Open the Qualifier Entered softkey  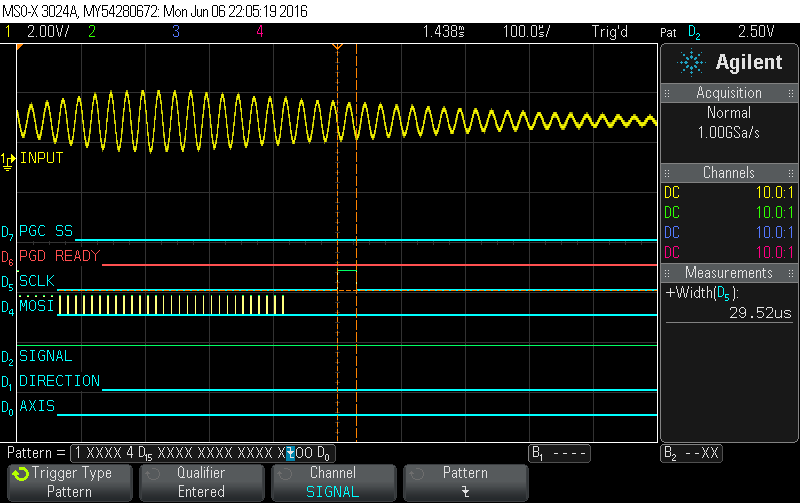pyautogui.click(x=201, y=482)
